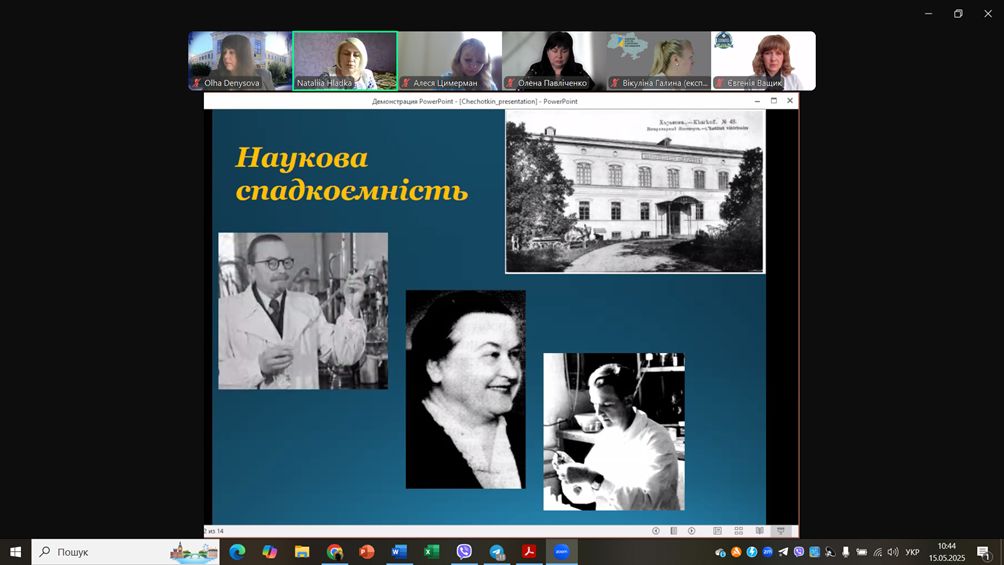The height and width of the screenshot is (565, 1004).
Task: Select Nataliia Hladka's video tile
Action: click(345, 61)
